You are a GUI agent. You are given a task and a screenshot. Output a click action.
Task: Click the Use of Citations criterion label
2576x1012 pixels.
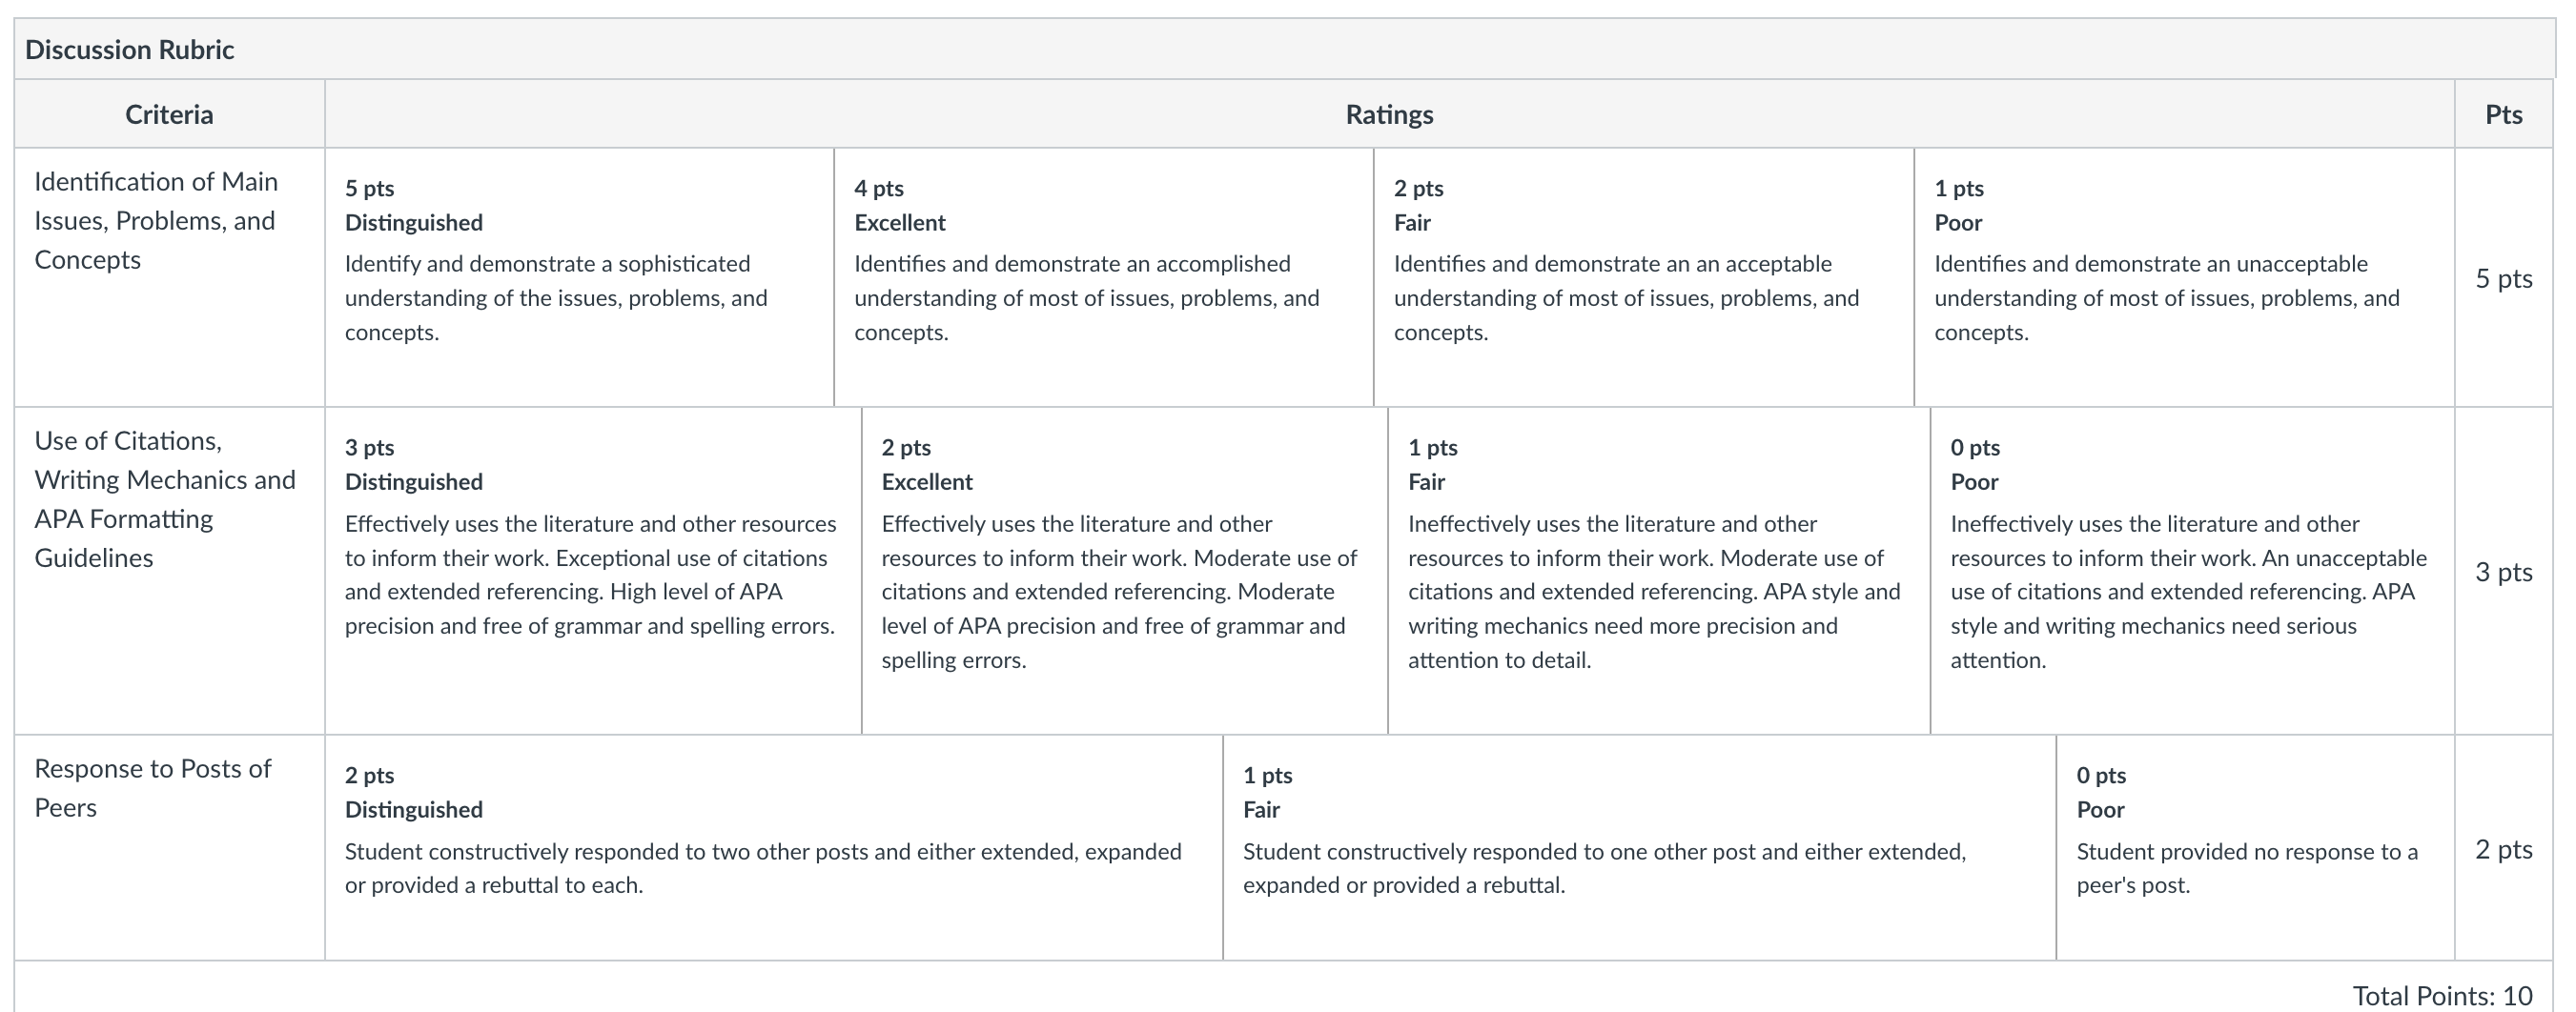click(165, 499)
